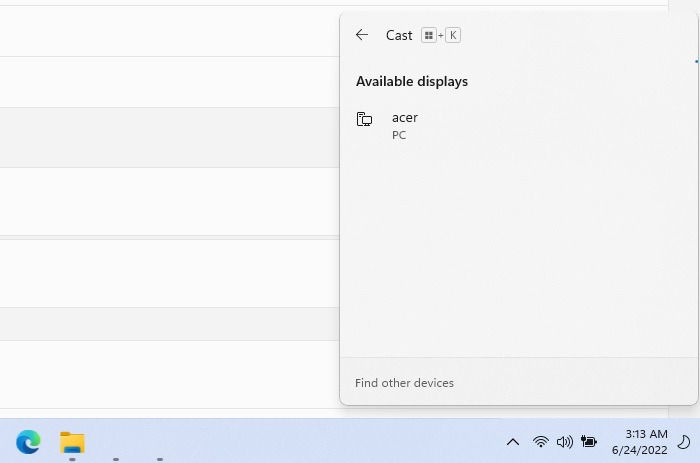Image resolution: width=700 pixels, height=463 pixels.
Task: Click the Find other devices link
Action: (404, 383)
